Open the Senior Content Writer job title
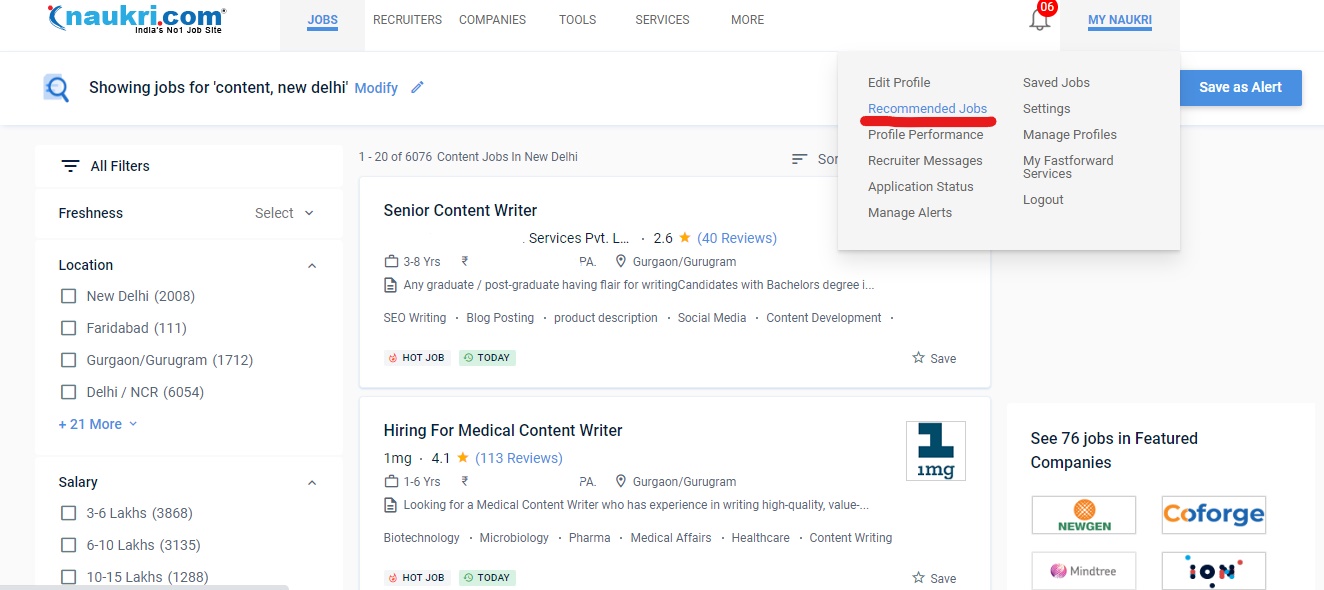Image resolution: width=1324 pixels, height=590 pixels. click(460, 210)
